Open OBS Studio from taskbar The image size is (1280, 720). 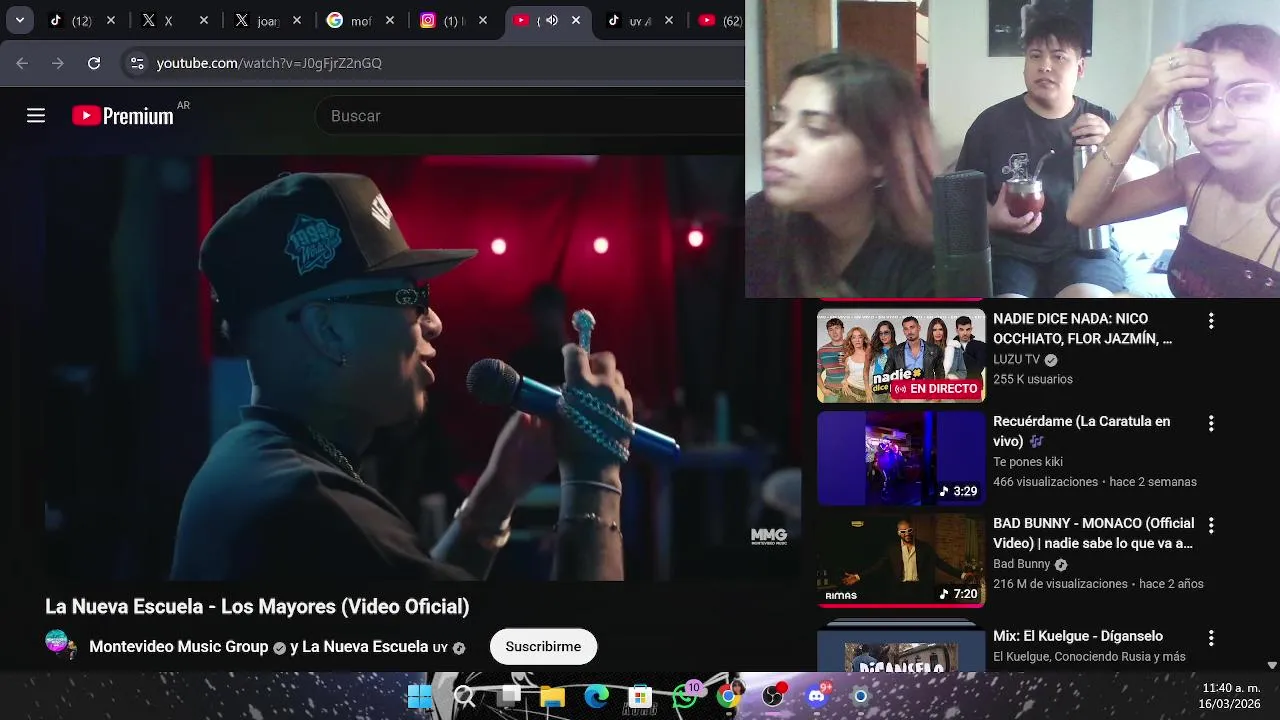pyautogui.click(x=774, y=696)
